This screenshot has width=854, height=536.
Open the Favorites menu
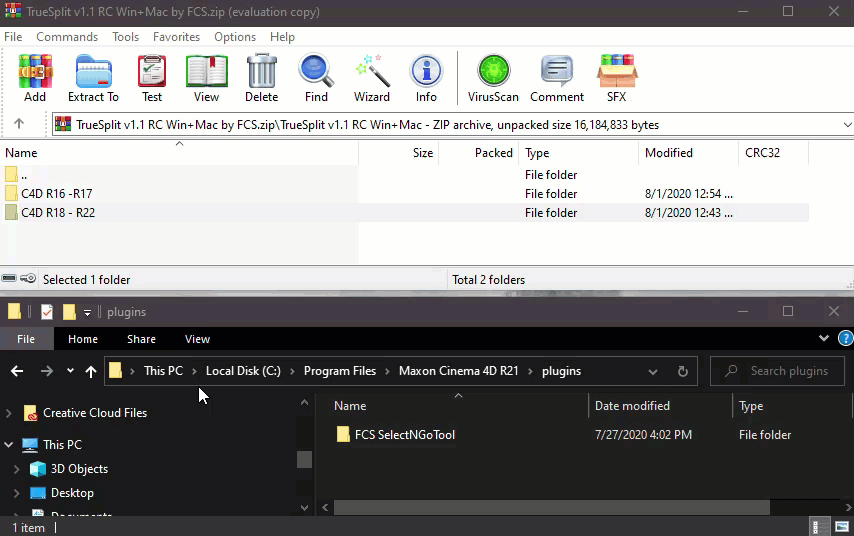(176, 36)
